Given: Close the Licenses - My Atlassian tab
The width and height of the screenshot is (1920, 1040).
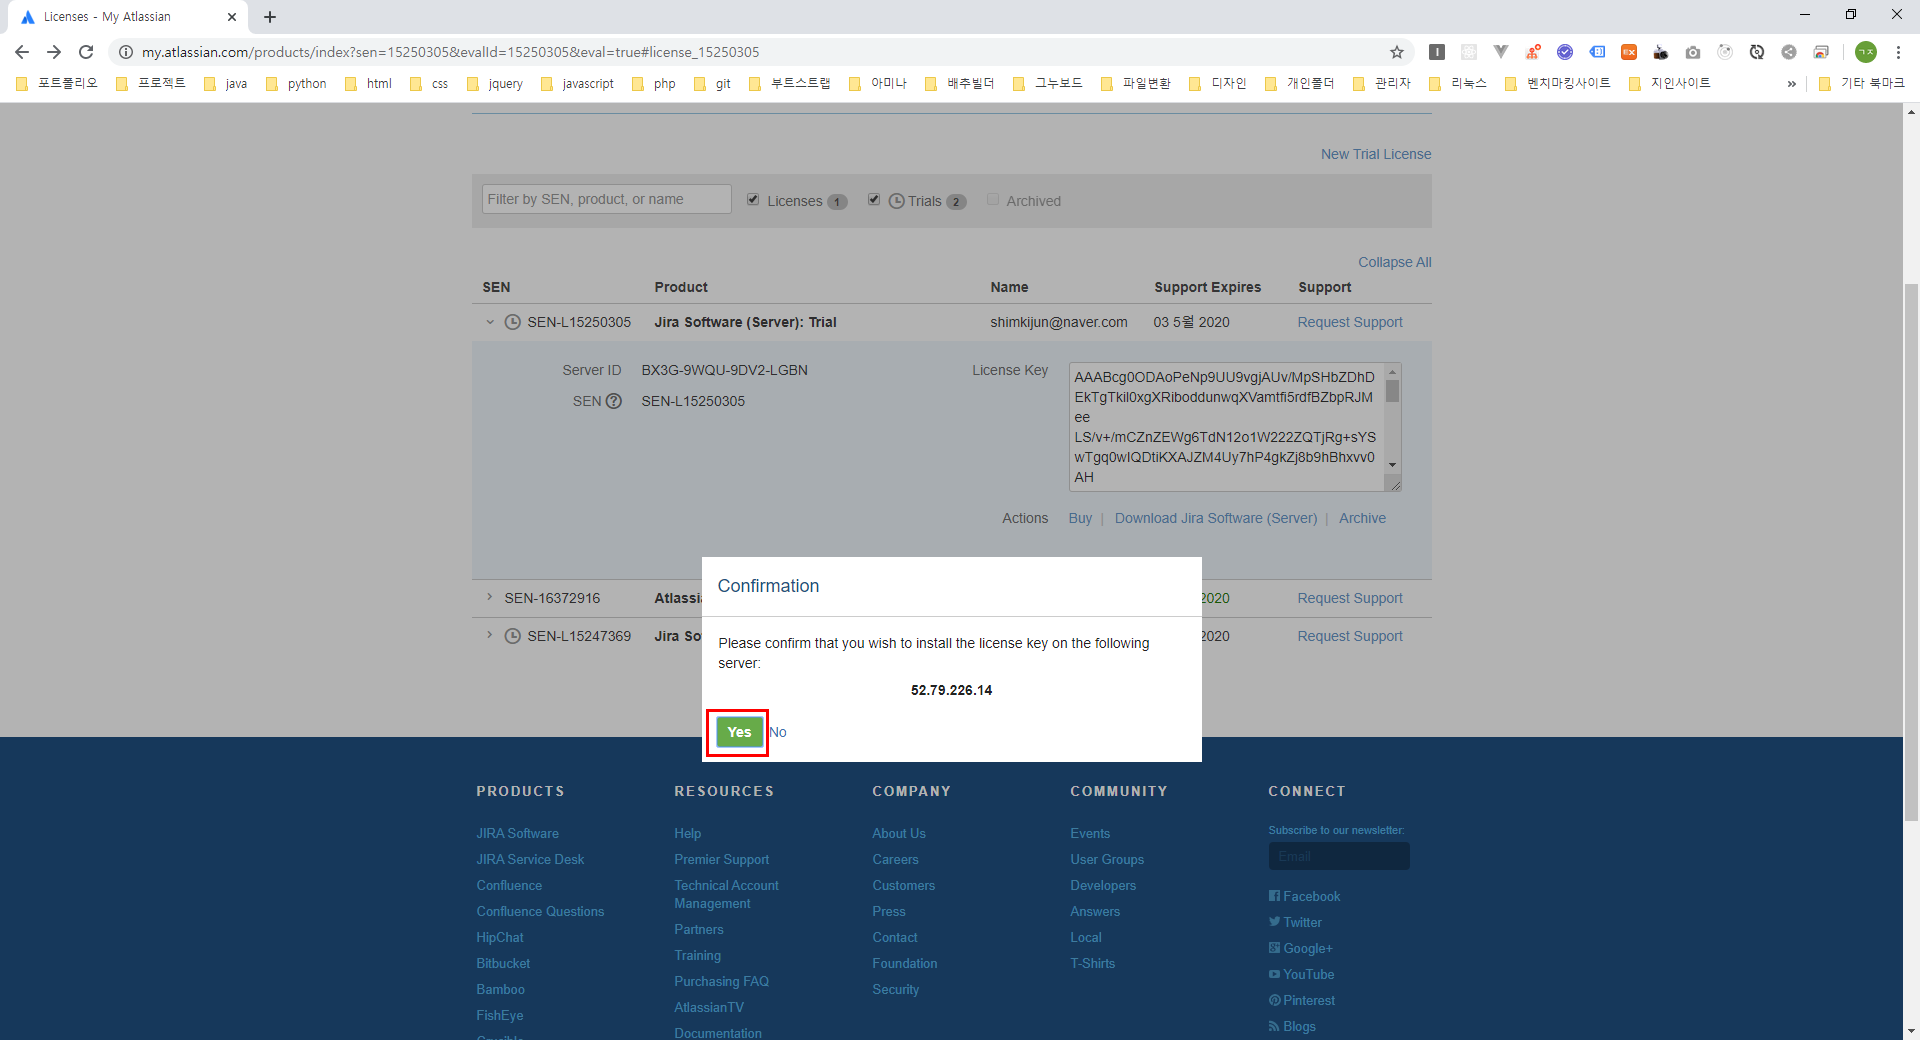Looking at the screenshot, I should pos(232,17).
